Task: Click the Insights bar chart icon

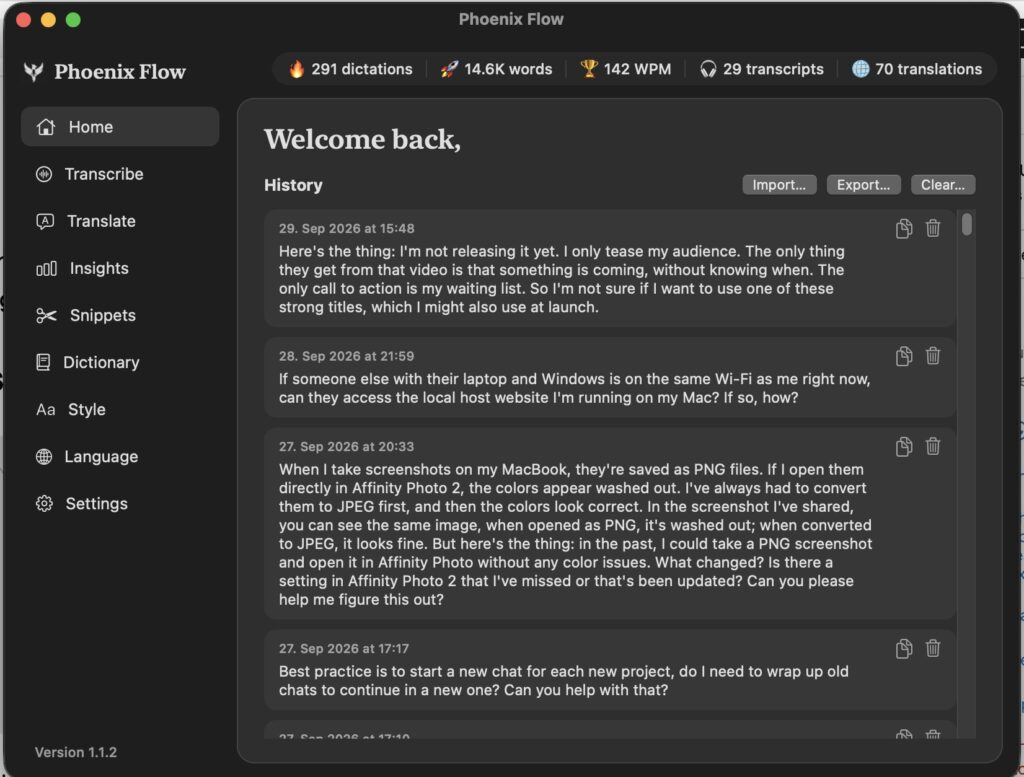Action: click(x=46, y=268)
